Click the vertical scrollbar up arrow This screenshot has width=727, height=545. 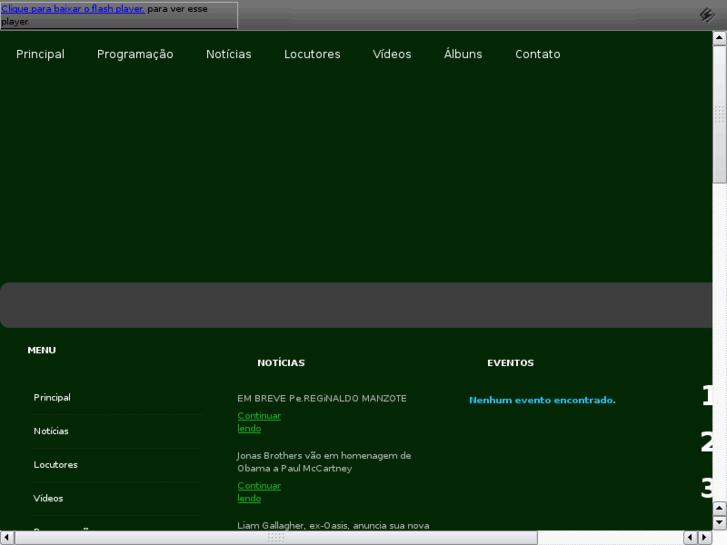point(720,38)
